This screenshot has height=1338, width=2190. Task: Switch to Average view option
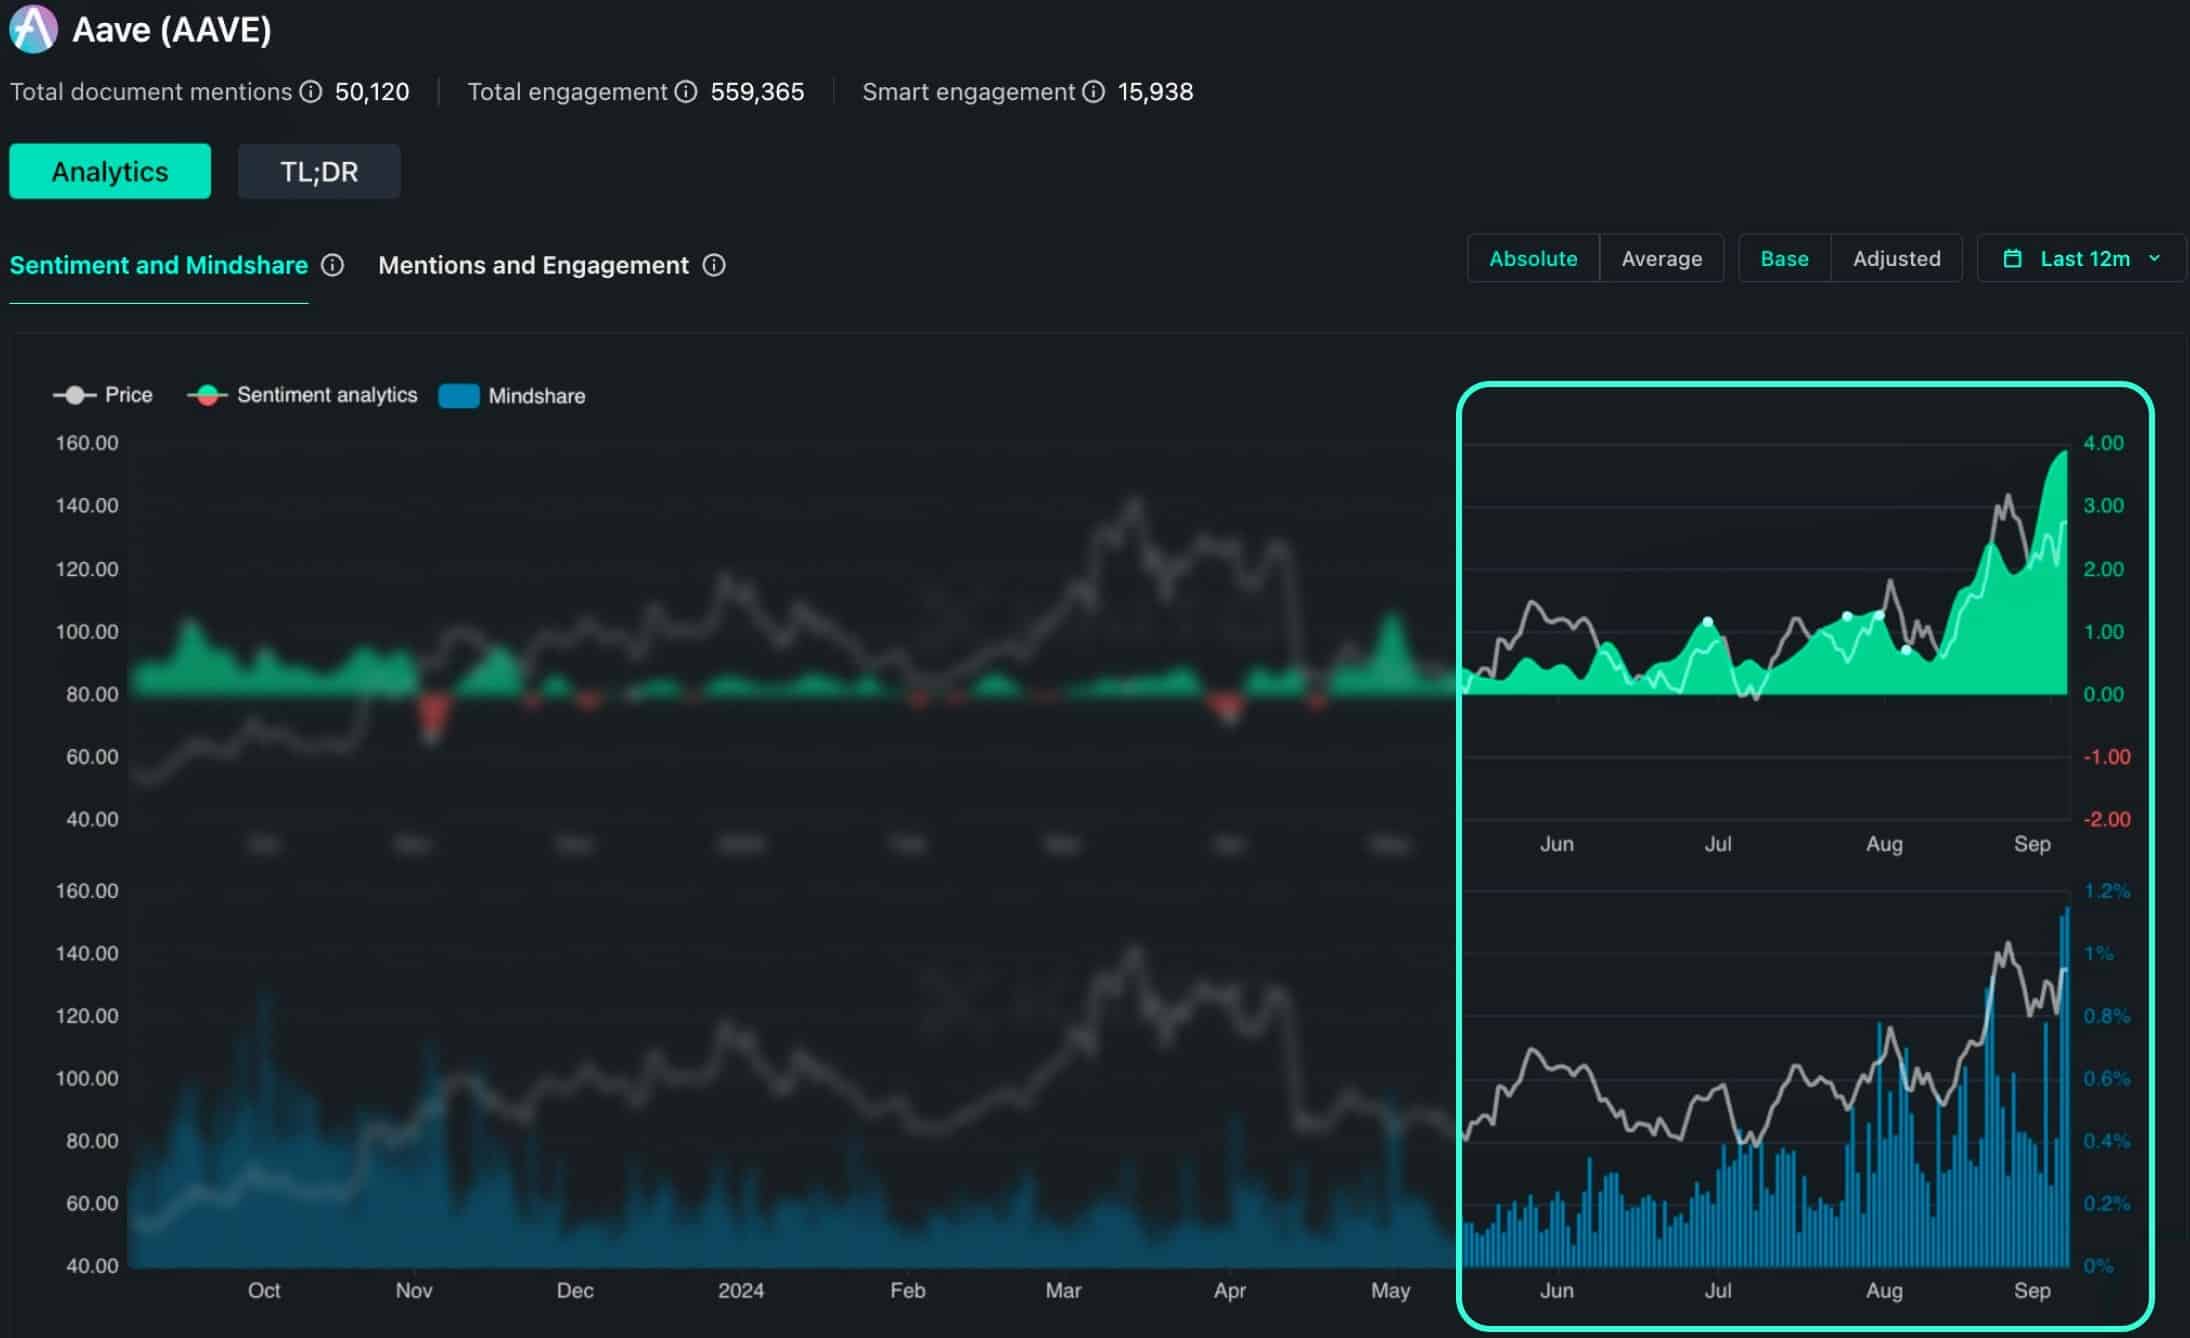[1661, 259]
